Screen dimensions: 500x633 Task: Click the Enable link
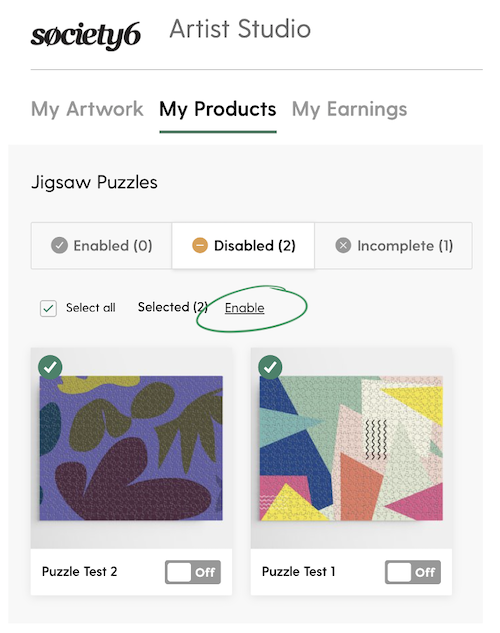coord(245,308)
